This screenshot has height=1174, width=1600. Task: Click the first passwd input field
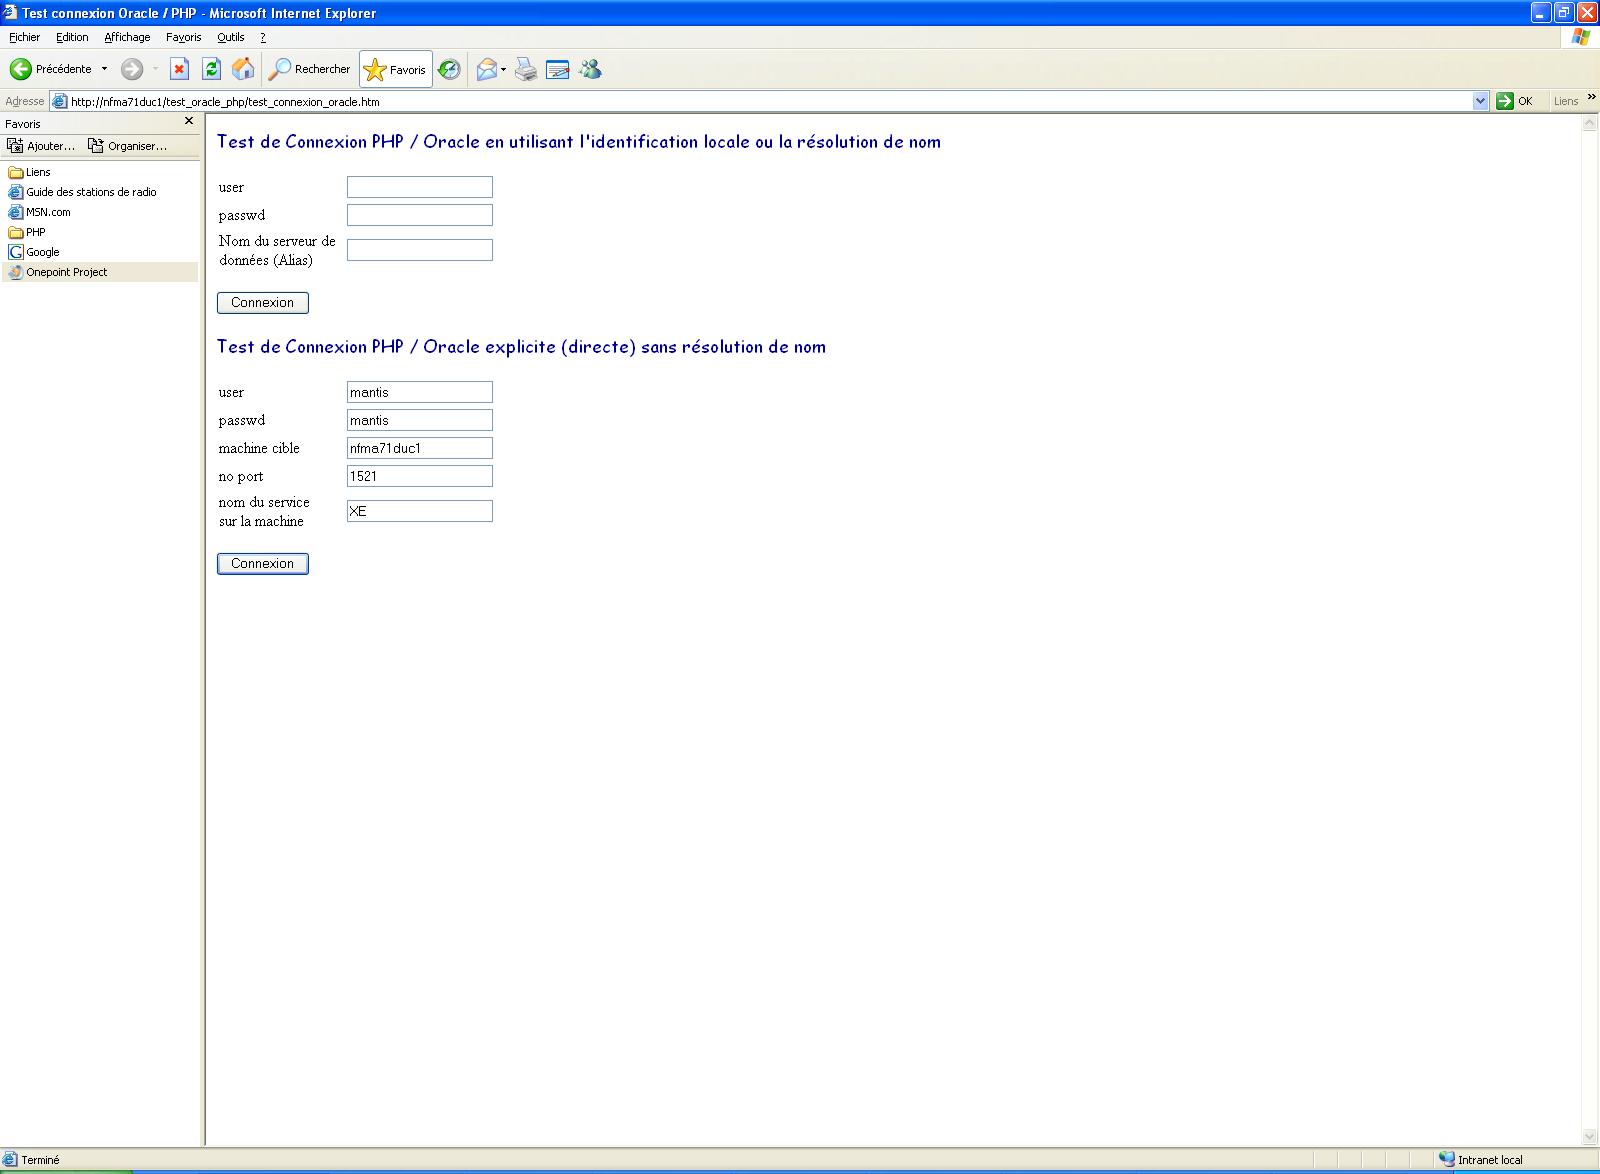420,215
